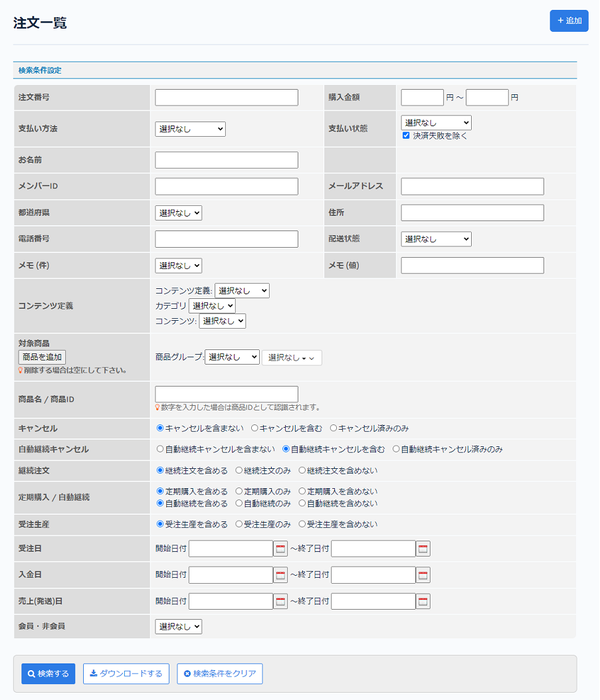Select 継続注文を含める radio button
The width and height of the screenshot is (600, 700).
160,470
